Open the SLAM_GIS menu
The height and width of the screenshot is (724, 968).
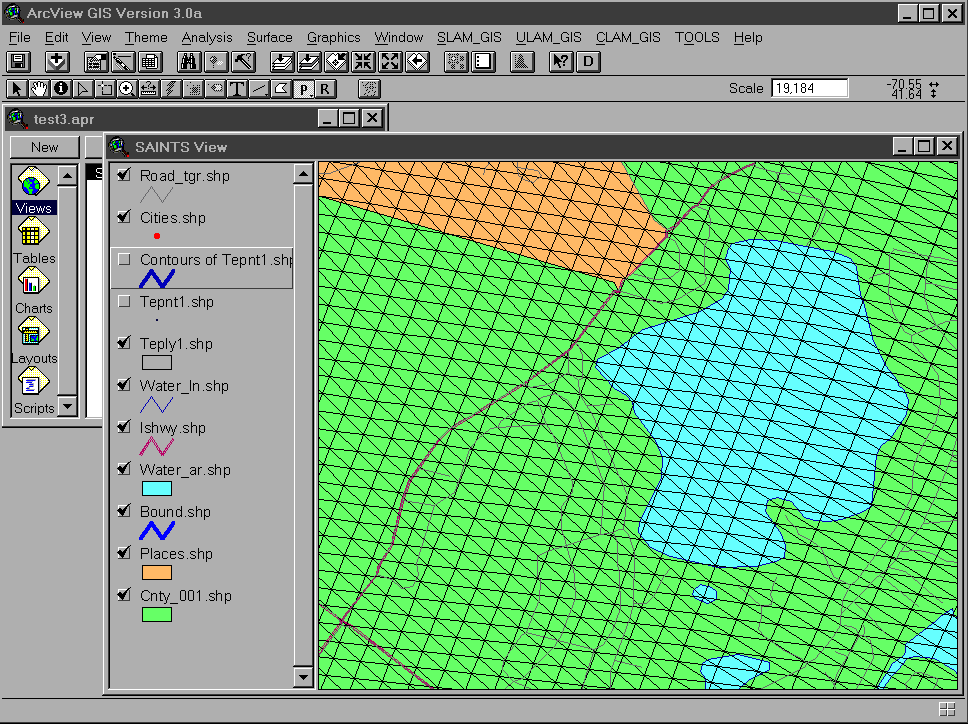(x=469, y=38)
